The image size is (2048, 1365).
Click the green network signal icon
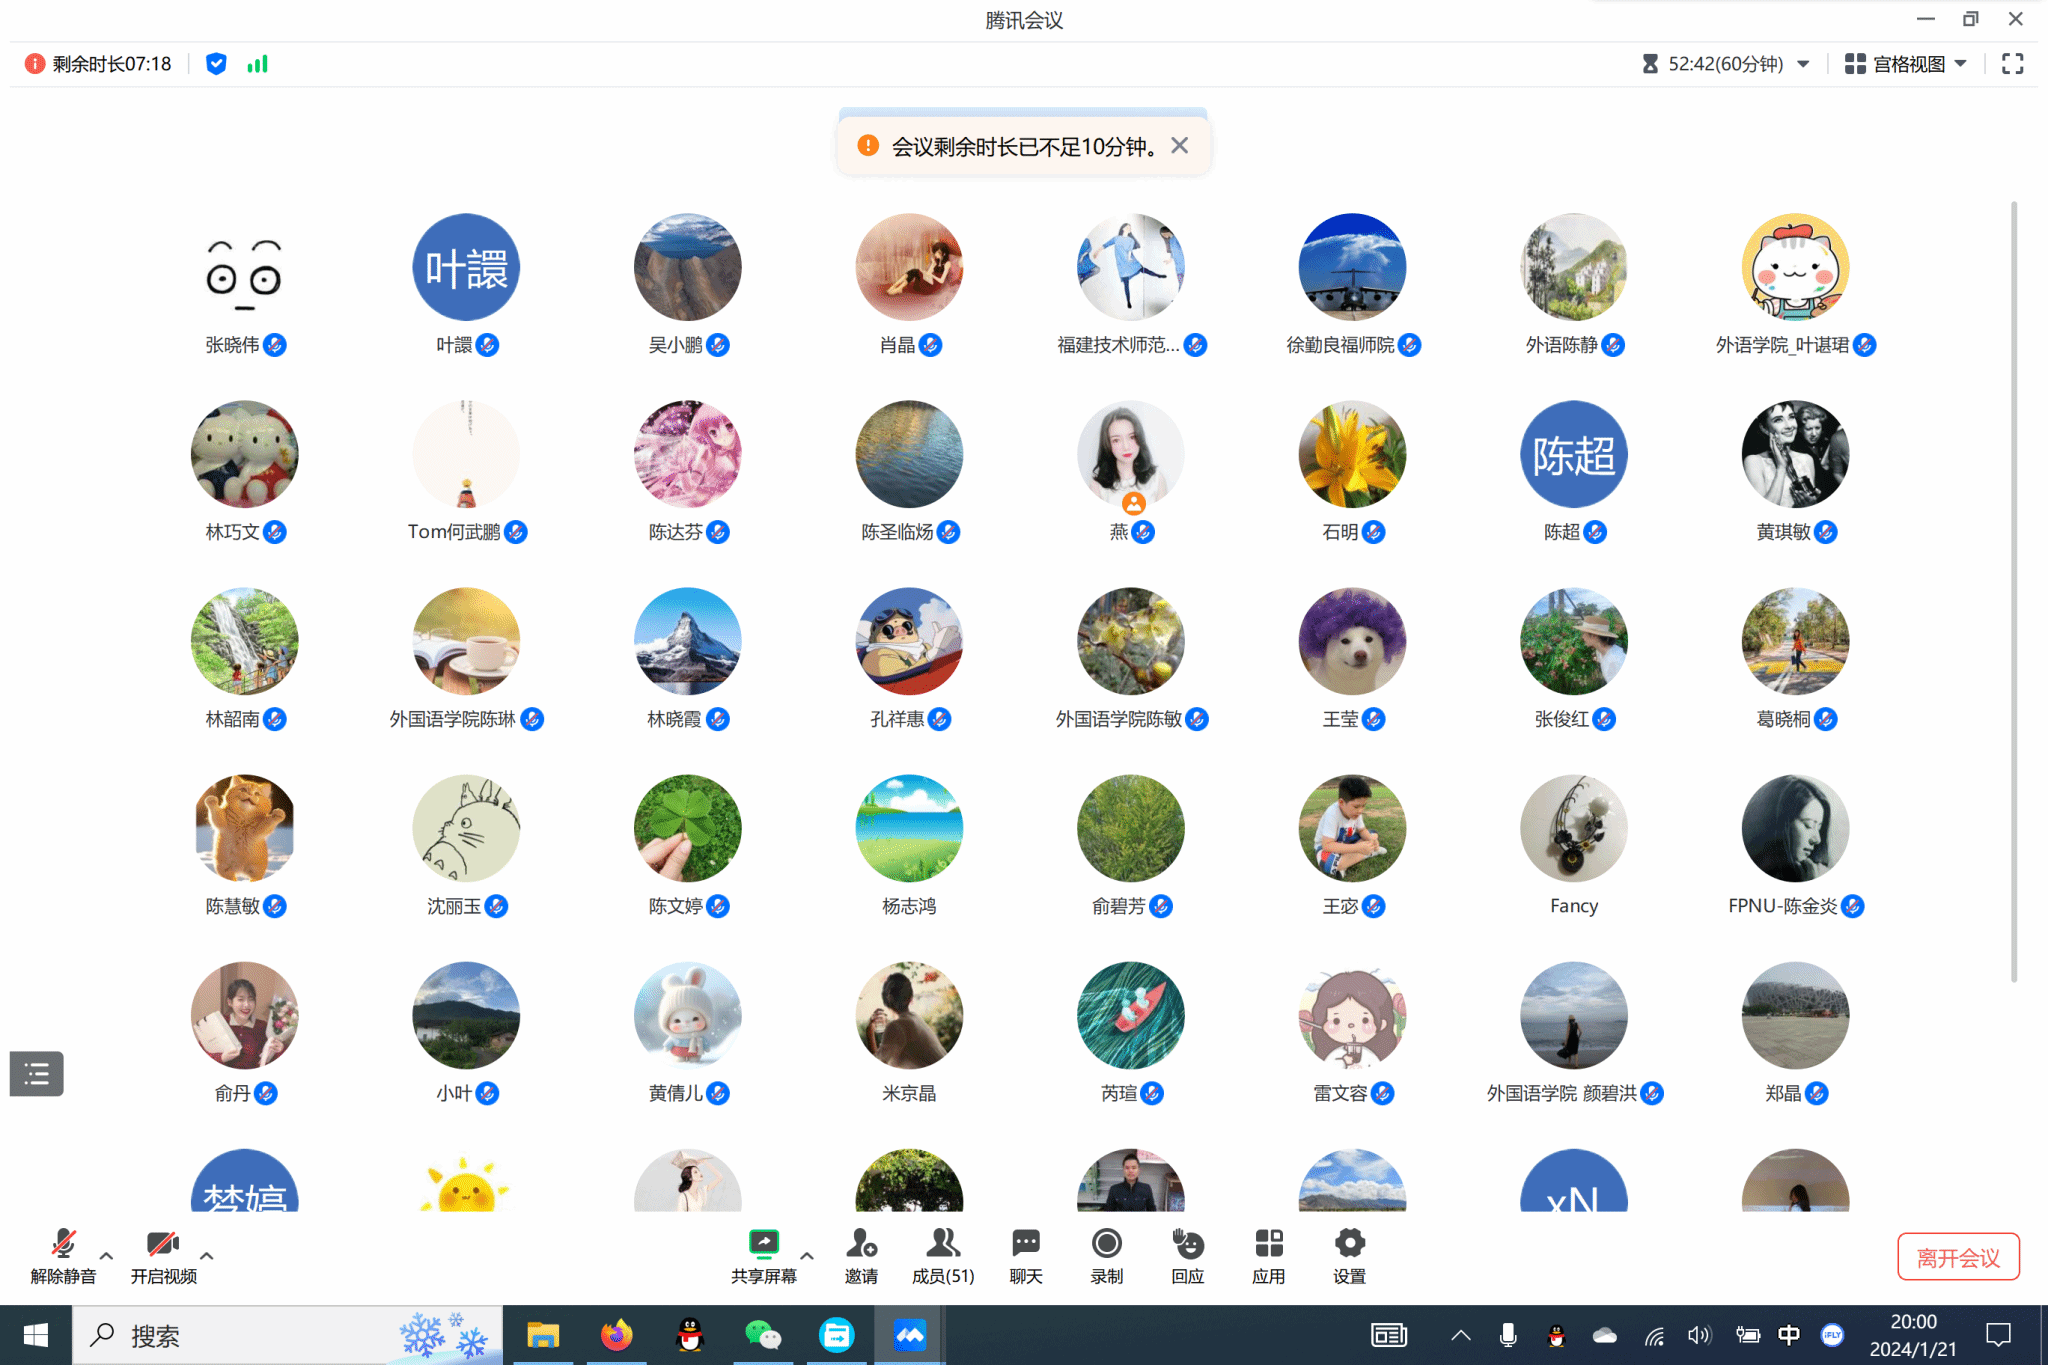point(258,64)
